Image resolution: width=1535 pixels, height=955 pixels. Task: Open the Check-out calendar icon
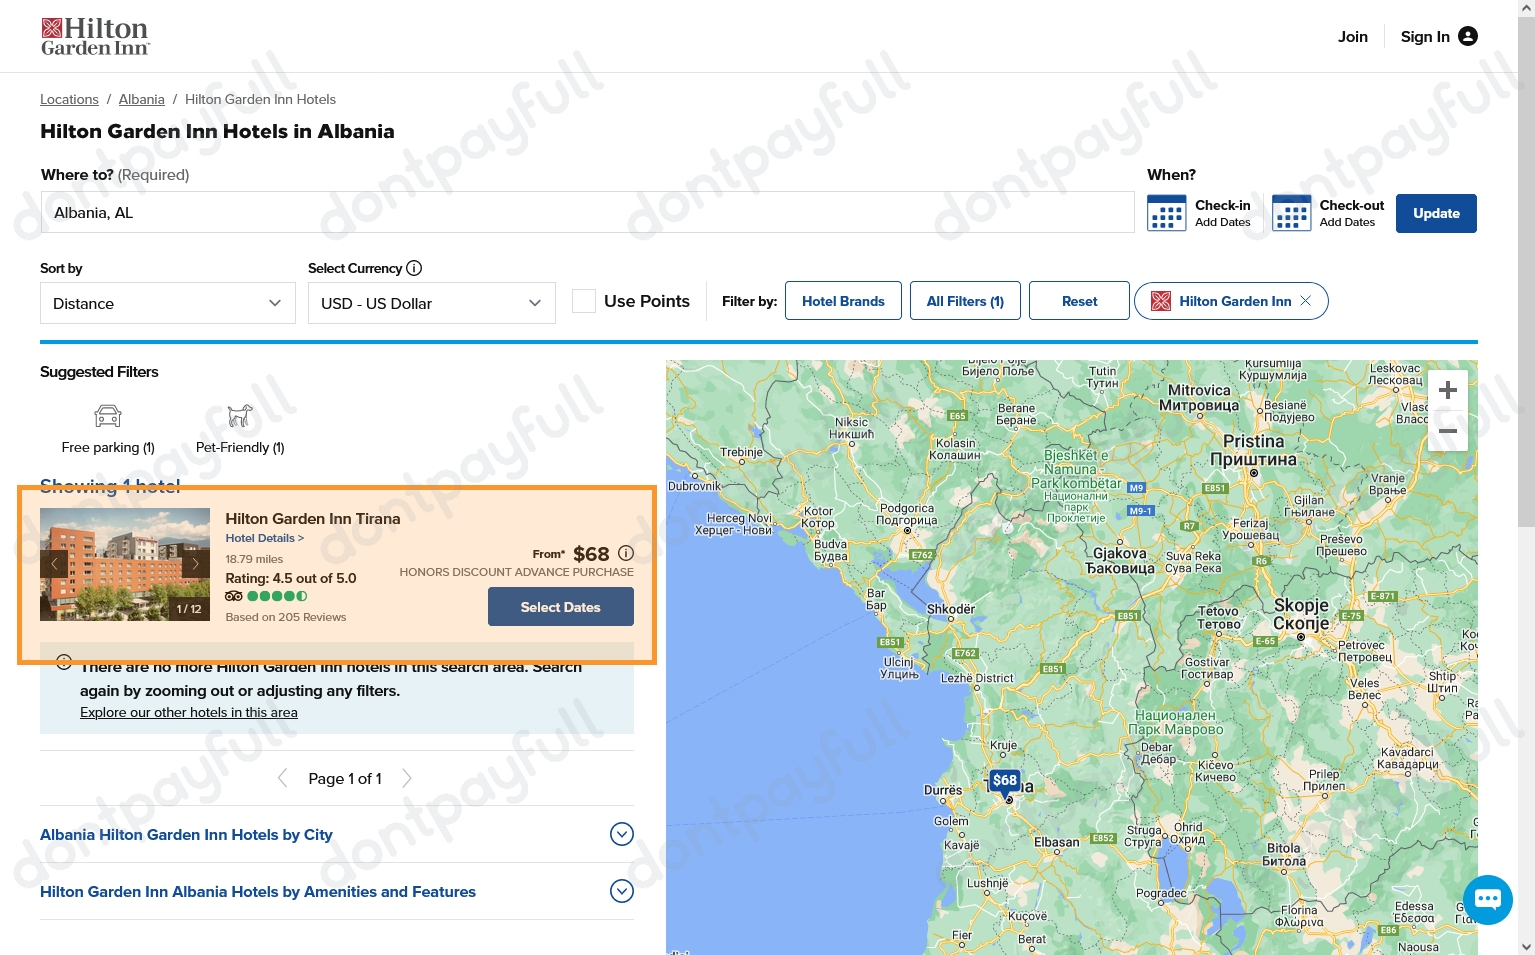(1291, 213)
